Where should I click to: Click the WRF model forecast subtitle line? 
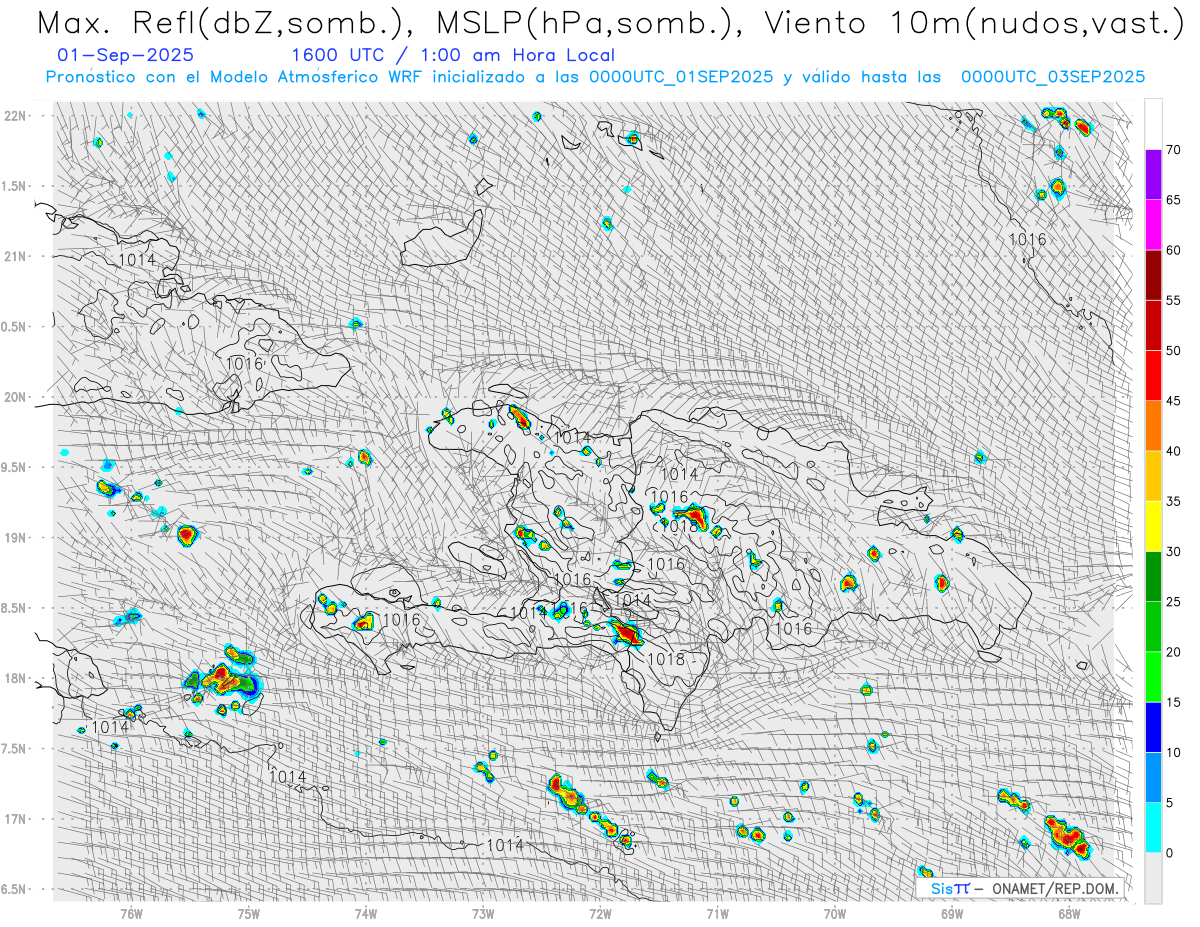pyautogui.click(x=595, y=77)
